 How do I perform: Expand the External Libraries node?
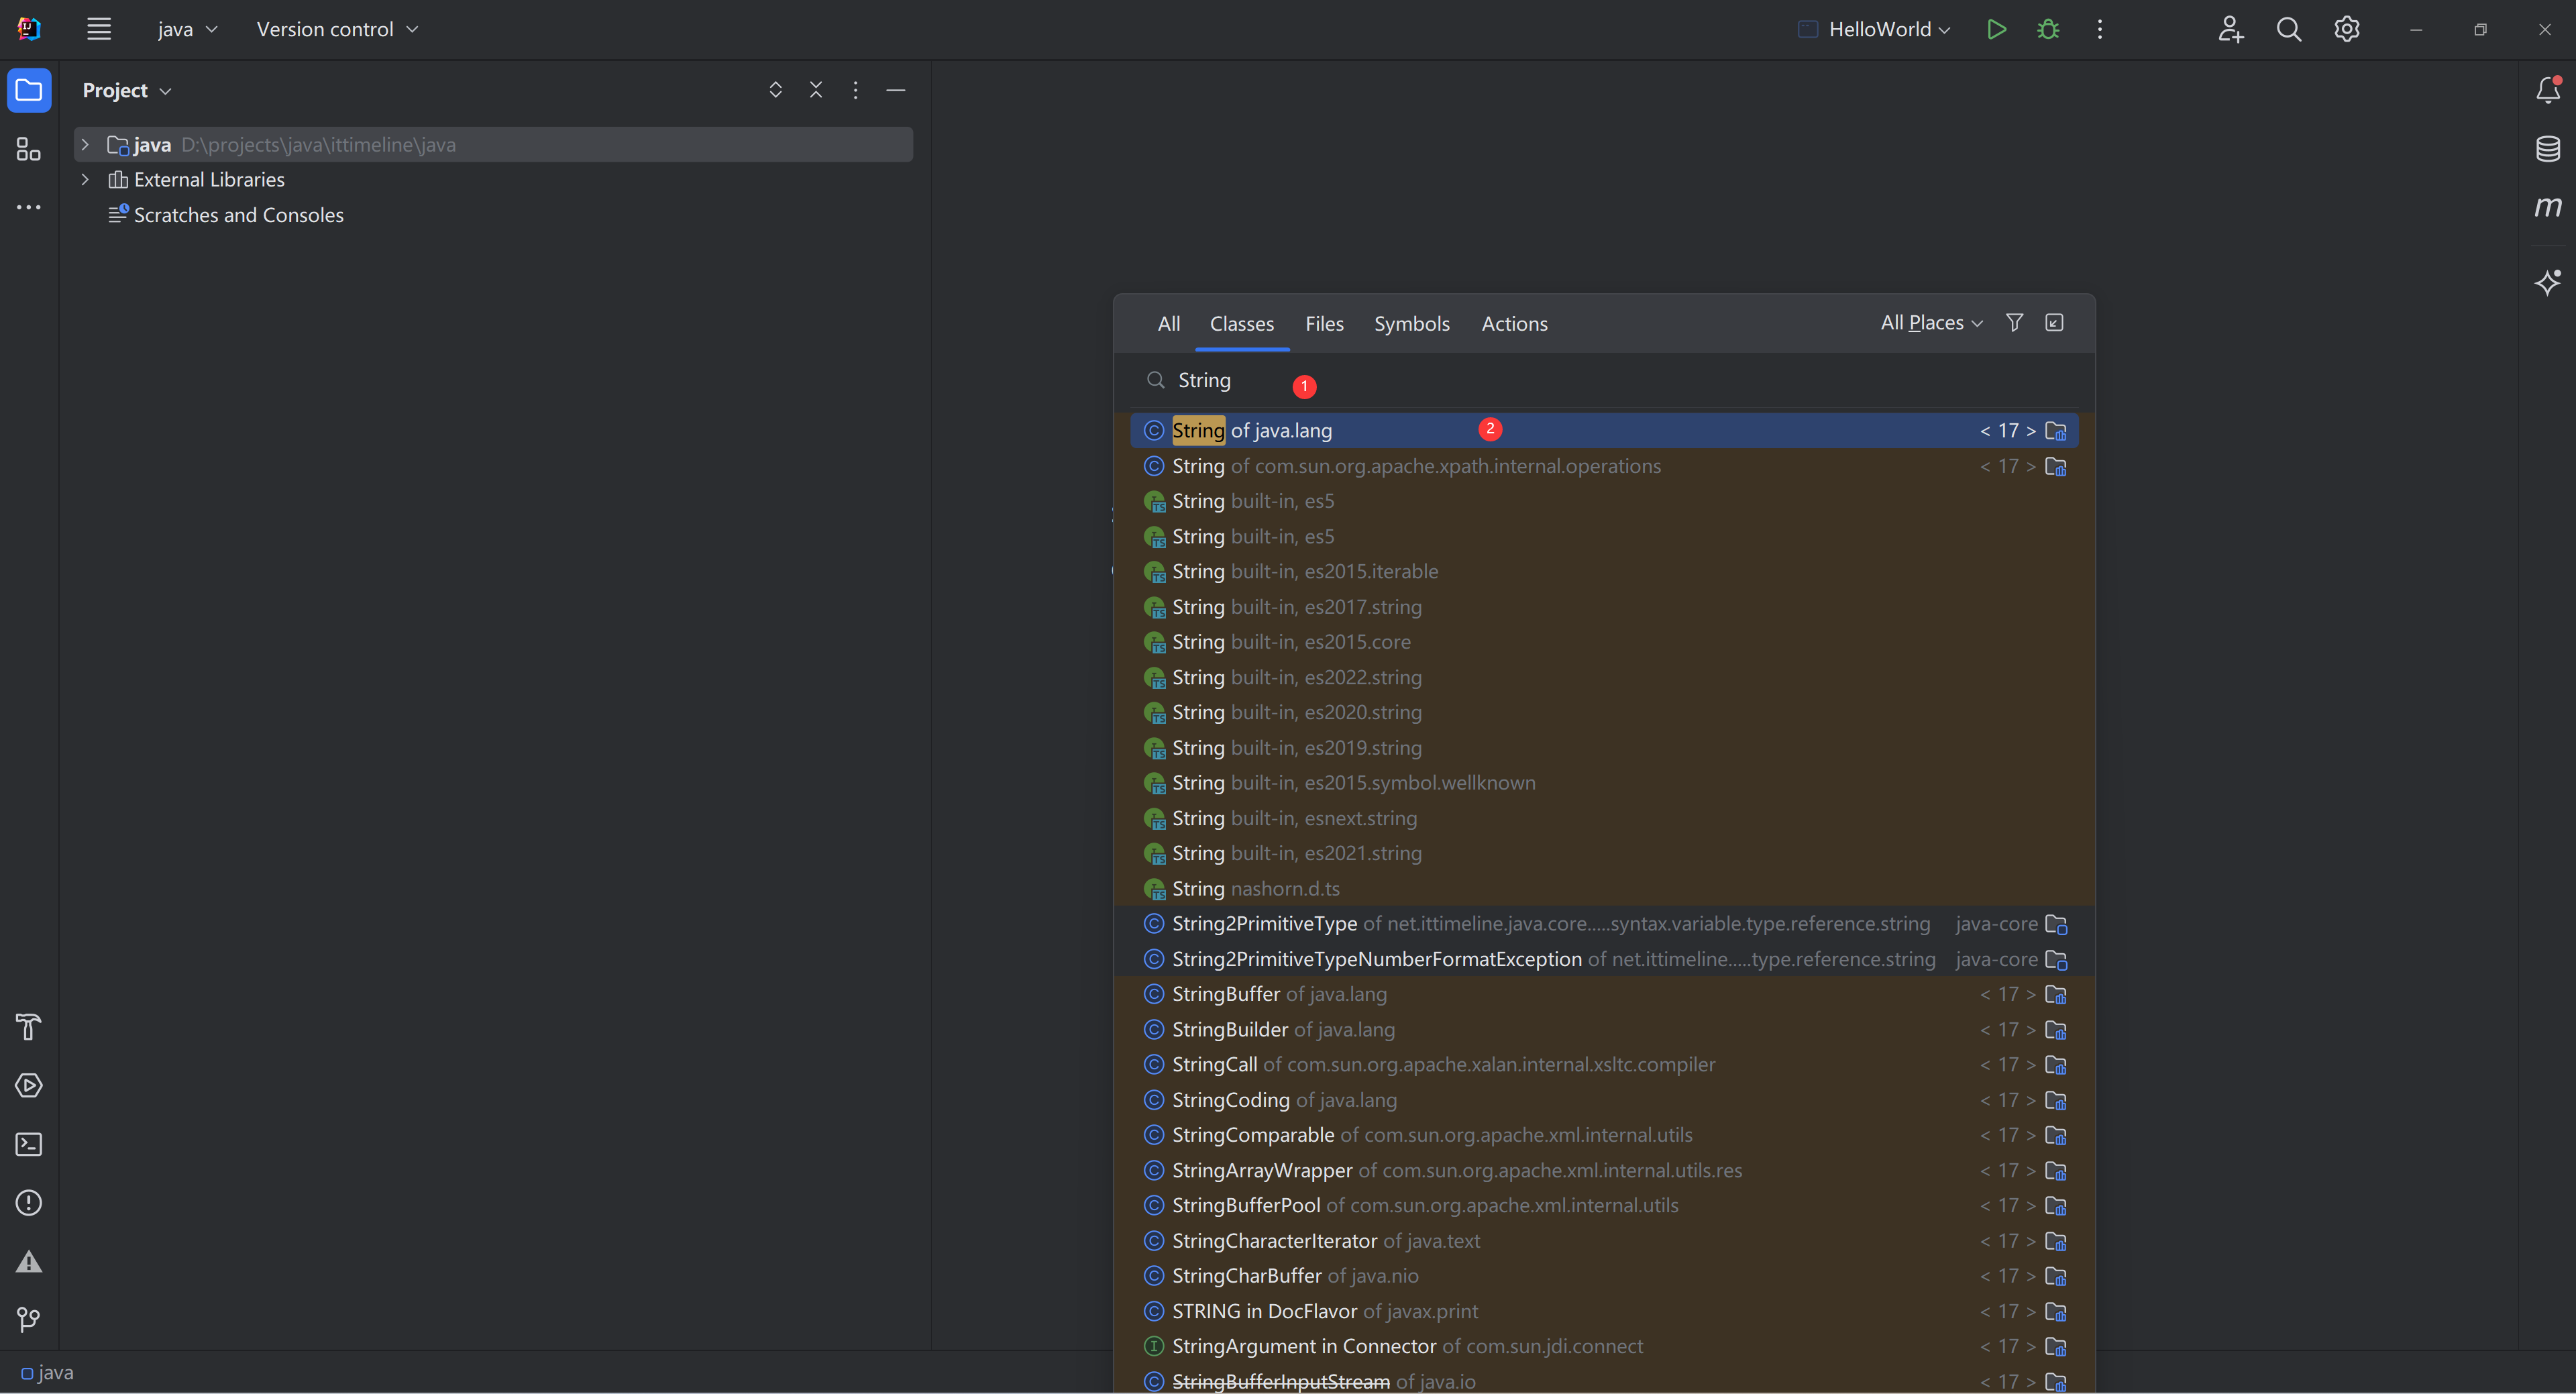[x=85, y=179]
